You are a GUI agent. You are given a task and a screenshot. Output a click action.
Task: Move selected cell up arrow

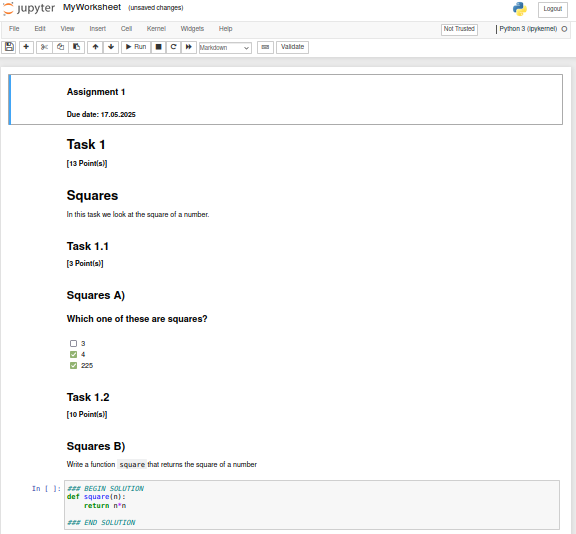coord(96,47)
